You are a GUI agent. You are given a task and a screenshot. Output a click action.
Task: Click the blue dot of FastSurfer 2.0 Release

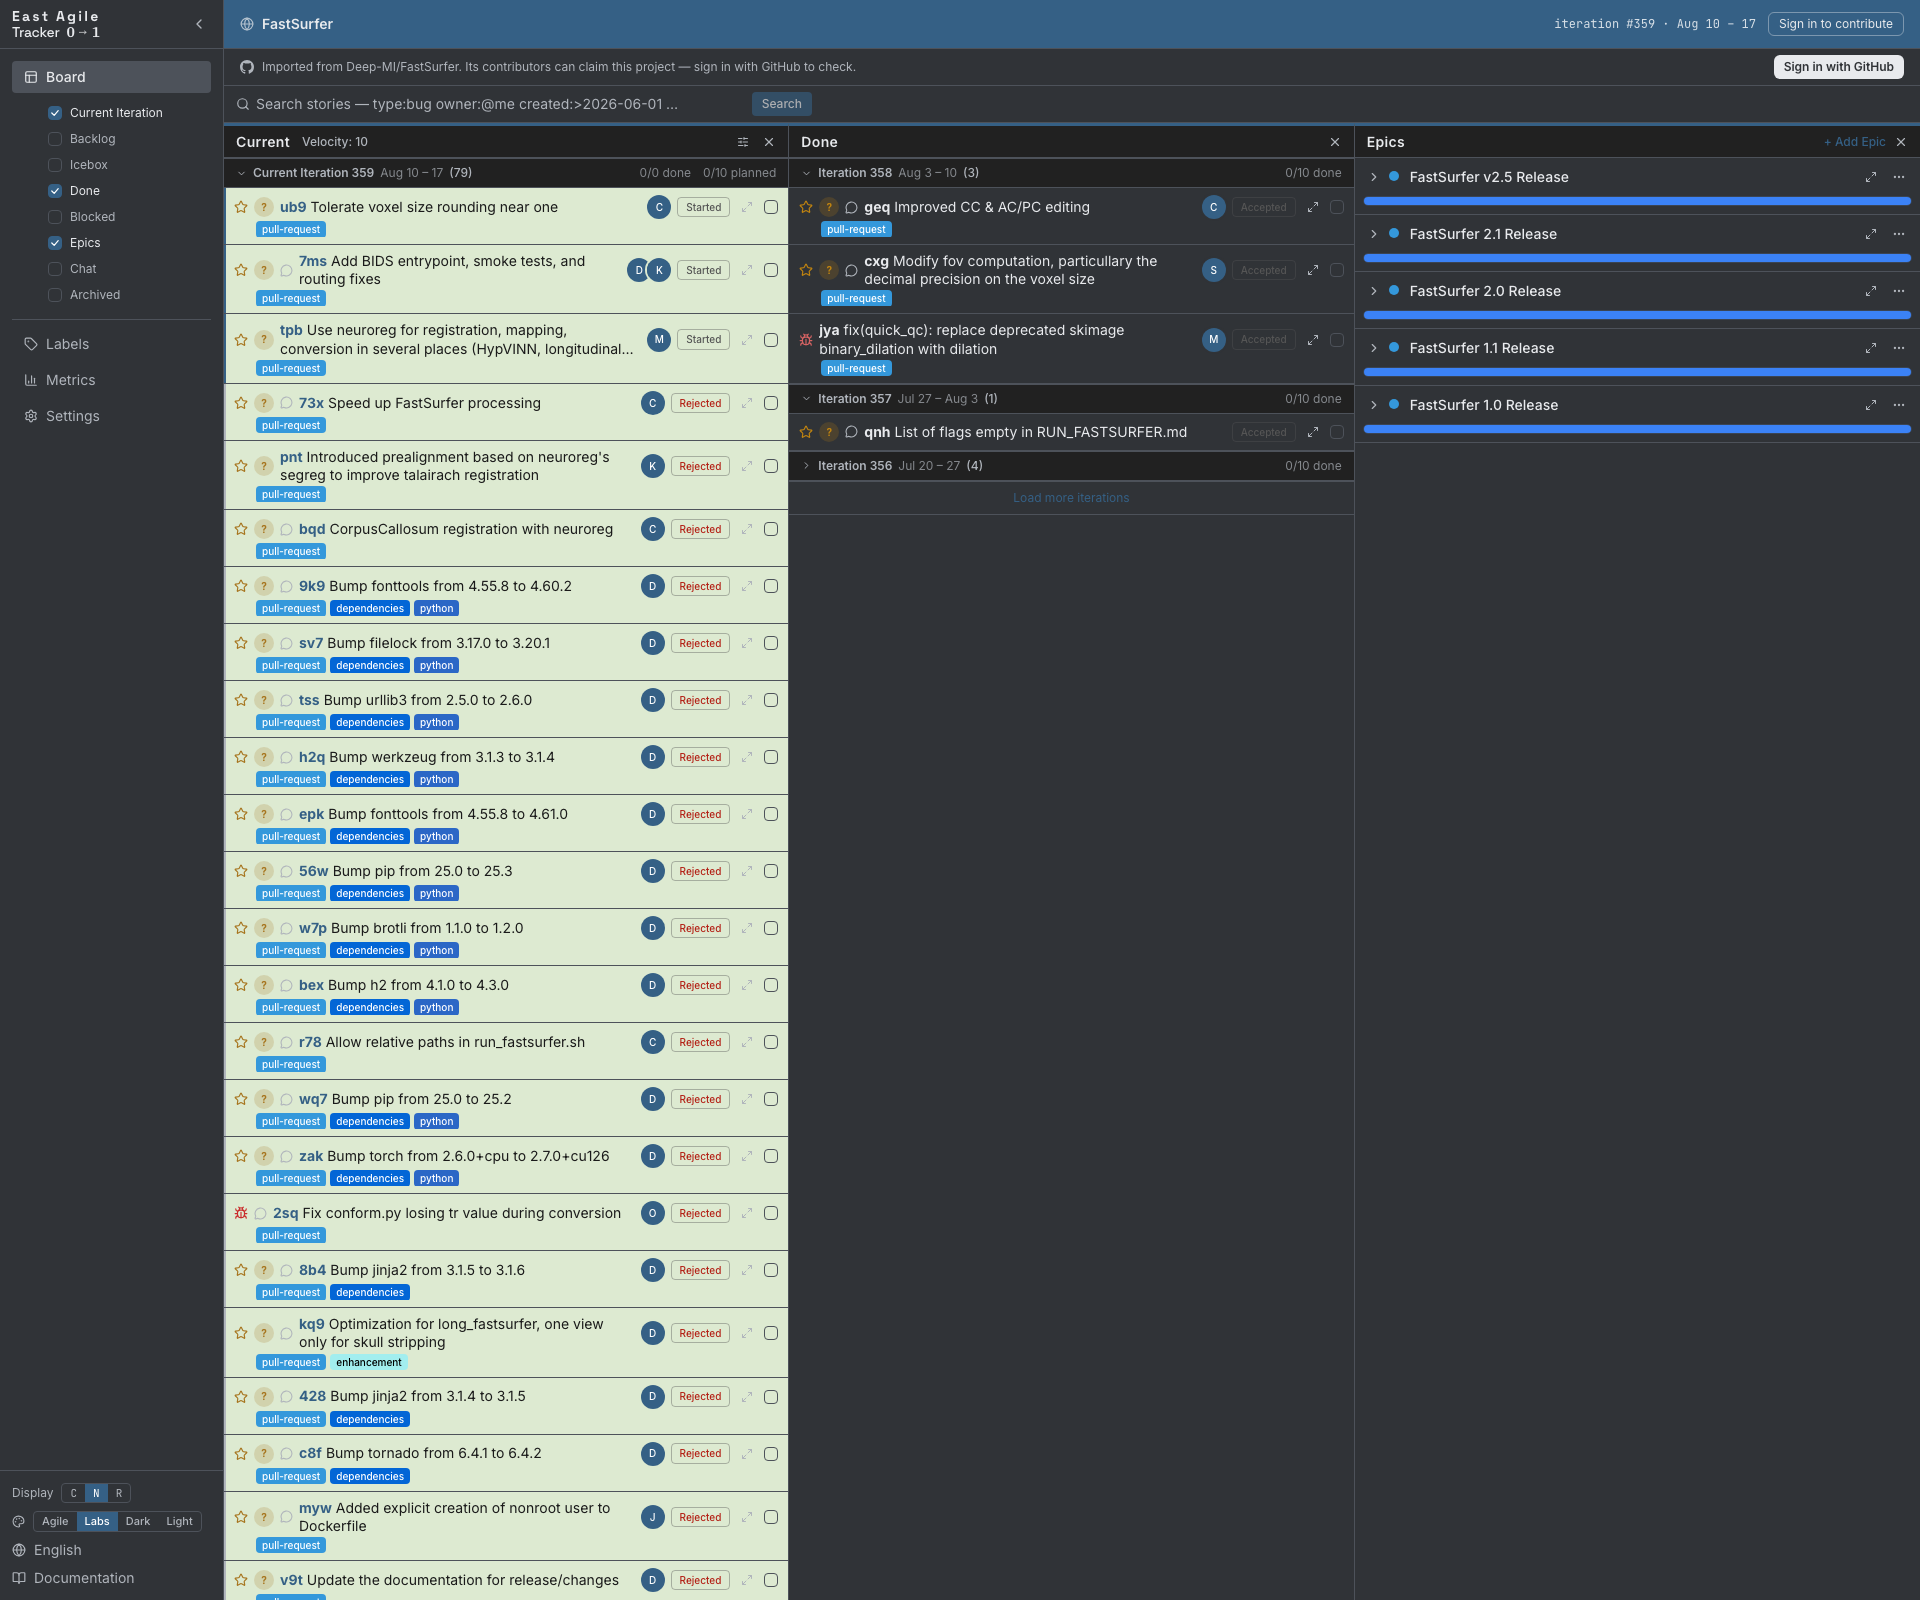[1394, 291]
